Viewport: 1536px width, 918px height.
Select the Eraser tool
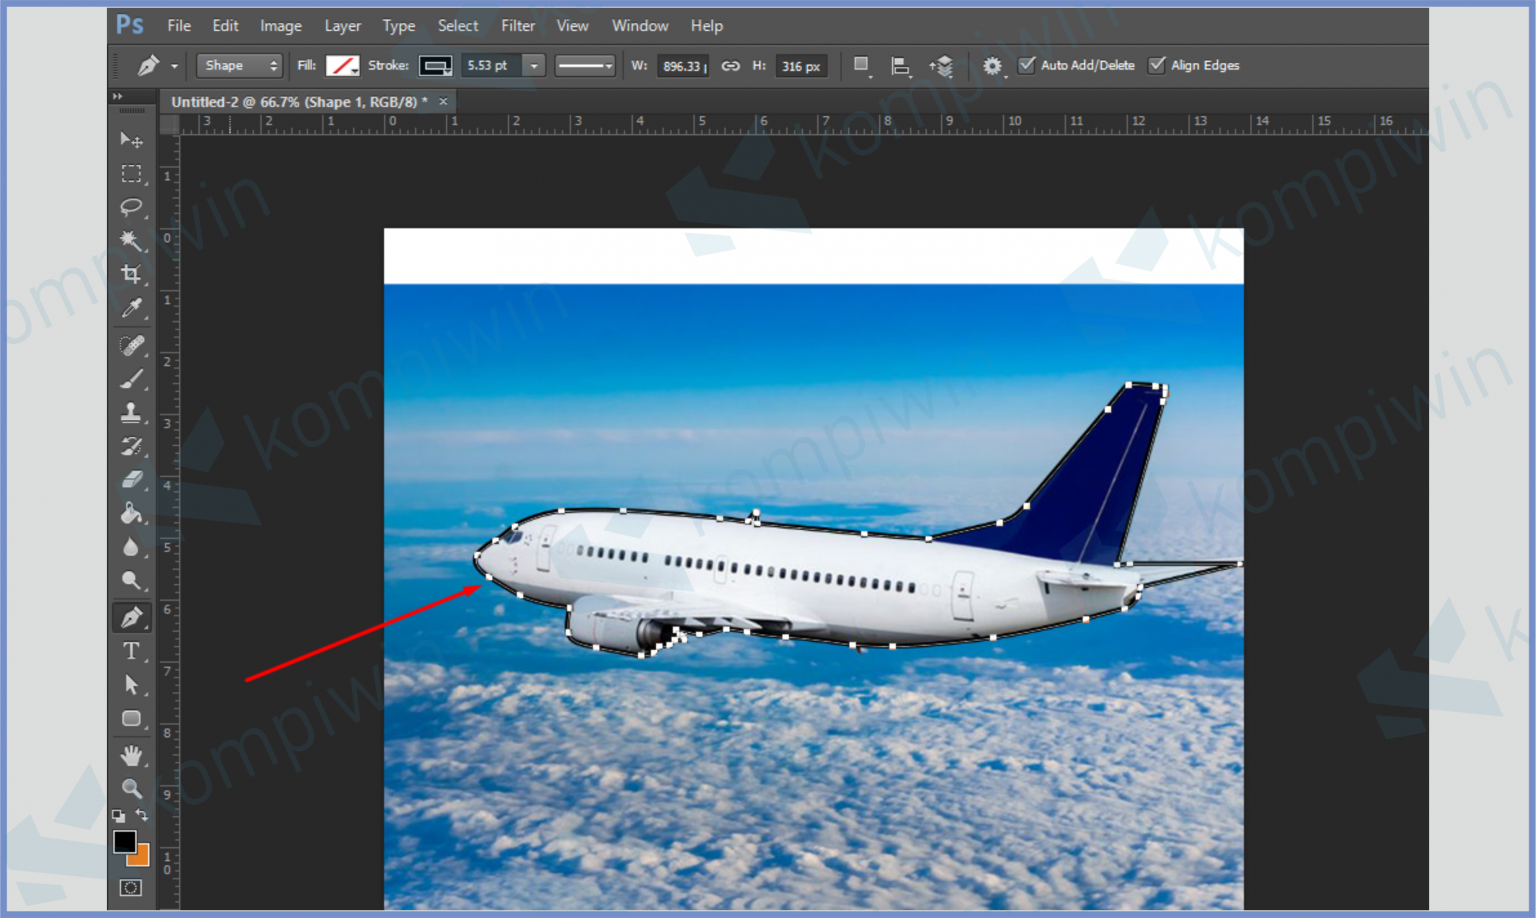click(x=131, y=480)
